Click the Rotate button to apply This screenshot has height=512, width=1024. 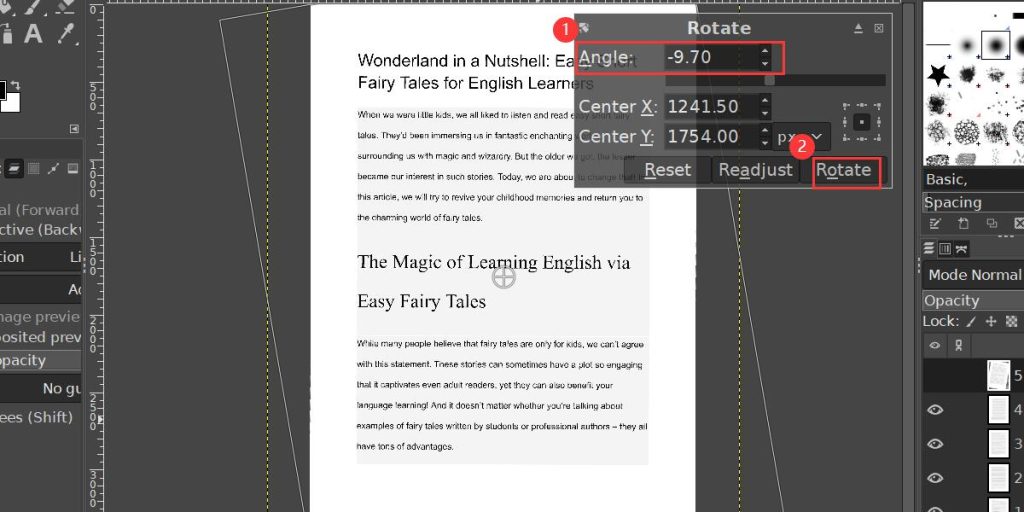point(844,170)
